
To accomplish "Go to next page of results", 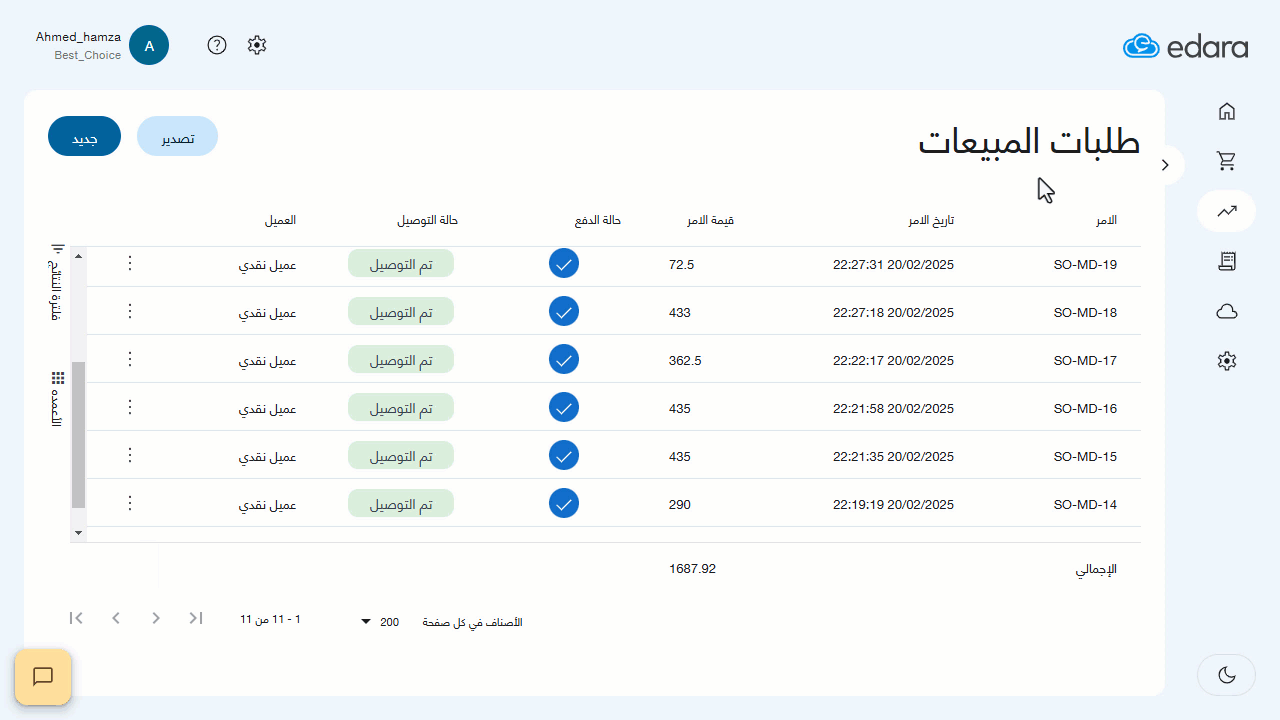I will [156, 618].
